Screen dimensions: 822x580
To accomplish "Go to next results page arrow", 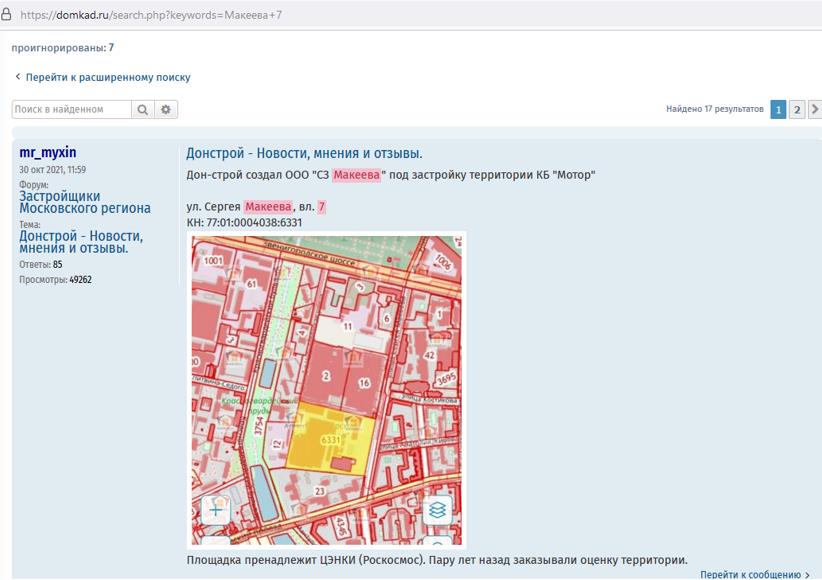I will (x=814, y=109).
